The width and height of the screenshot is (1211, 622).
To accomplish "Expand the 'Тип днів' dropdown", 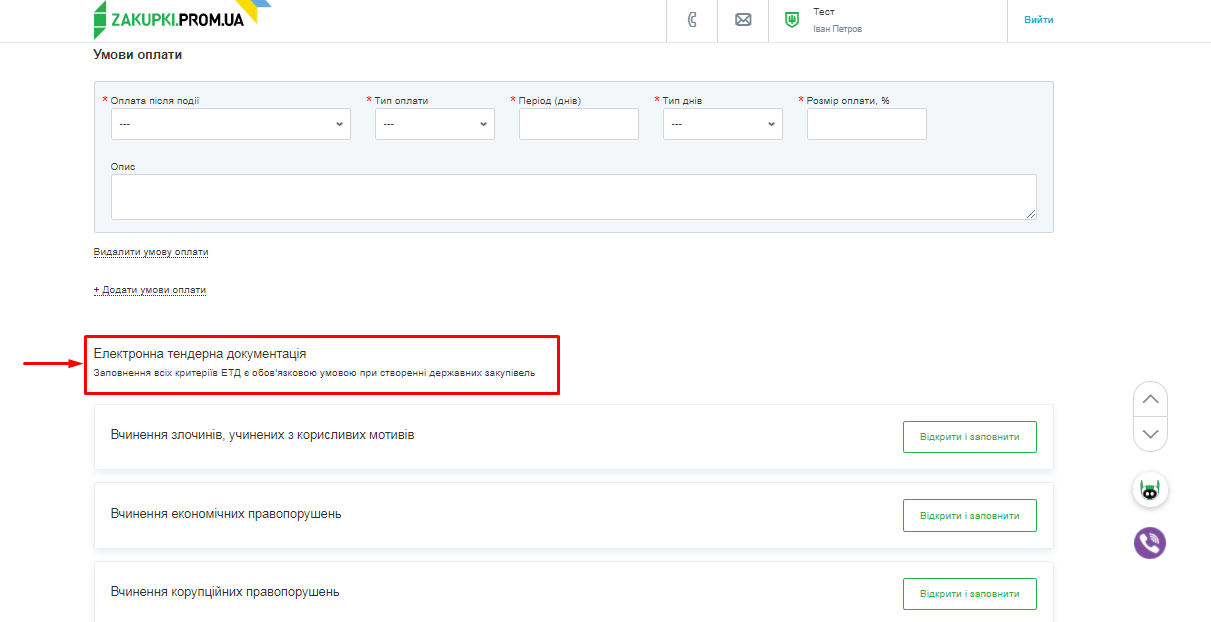I will pyautogui.click(x=722, y=124).
